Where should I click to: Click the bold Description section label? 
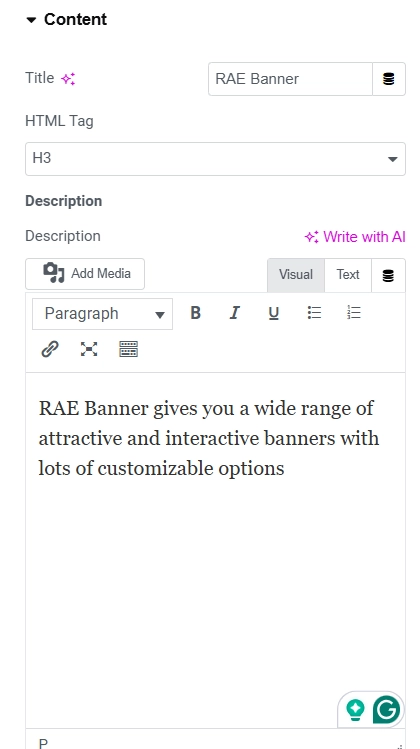(x=64, y=201)
